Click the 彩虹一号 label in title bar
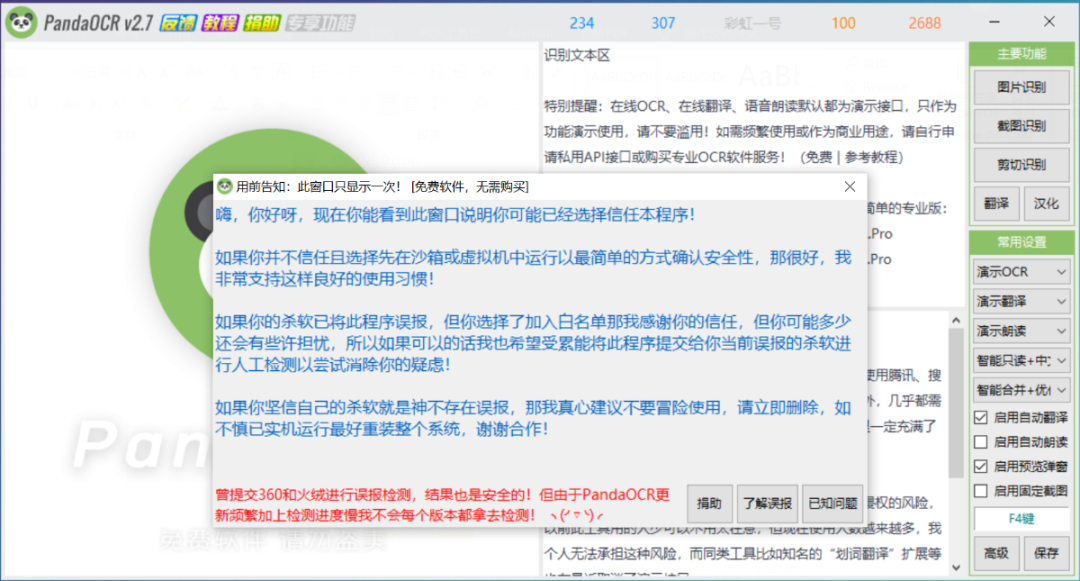This screenshot has height=581, width=1080. (x=753, y=23)
